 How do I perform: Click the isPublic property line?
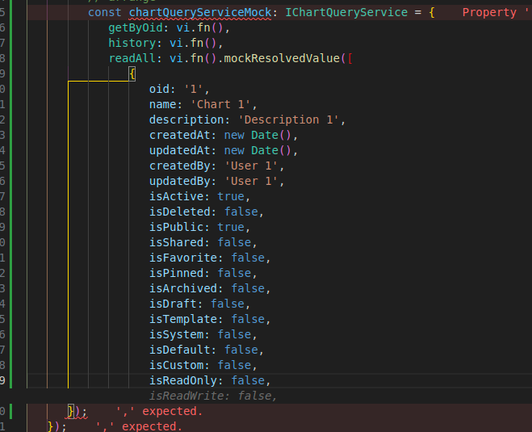pyautogui.click(x=200, y=227)
